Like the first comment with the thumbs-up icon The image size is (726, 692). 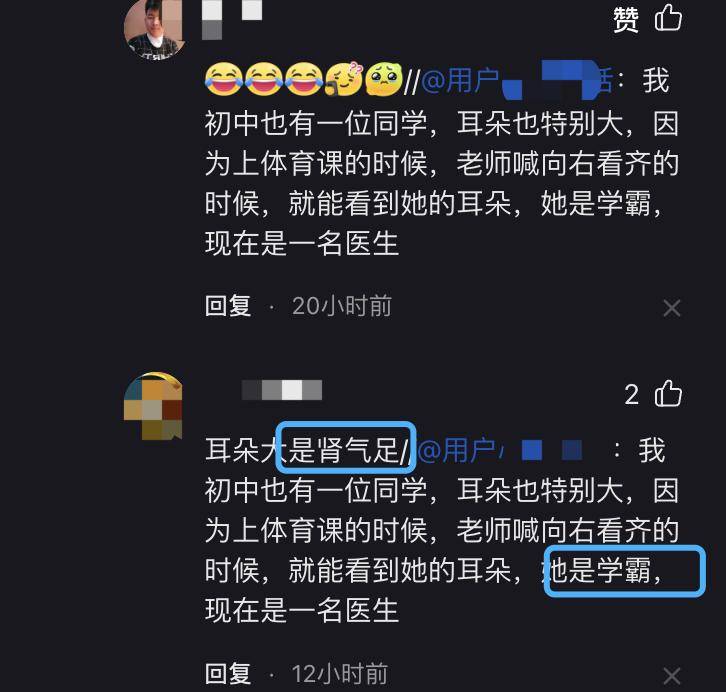pos(668,18)
